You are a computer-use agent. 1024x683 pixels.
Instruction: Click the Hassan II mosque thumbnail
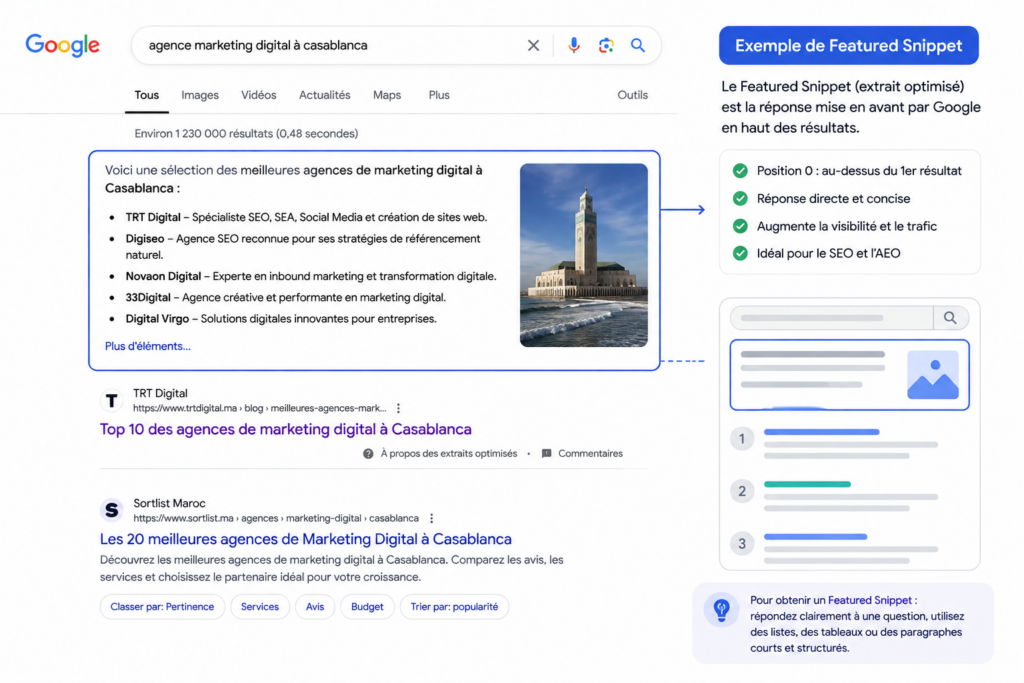pos(584,255)
